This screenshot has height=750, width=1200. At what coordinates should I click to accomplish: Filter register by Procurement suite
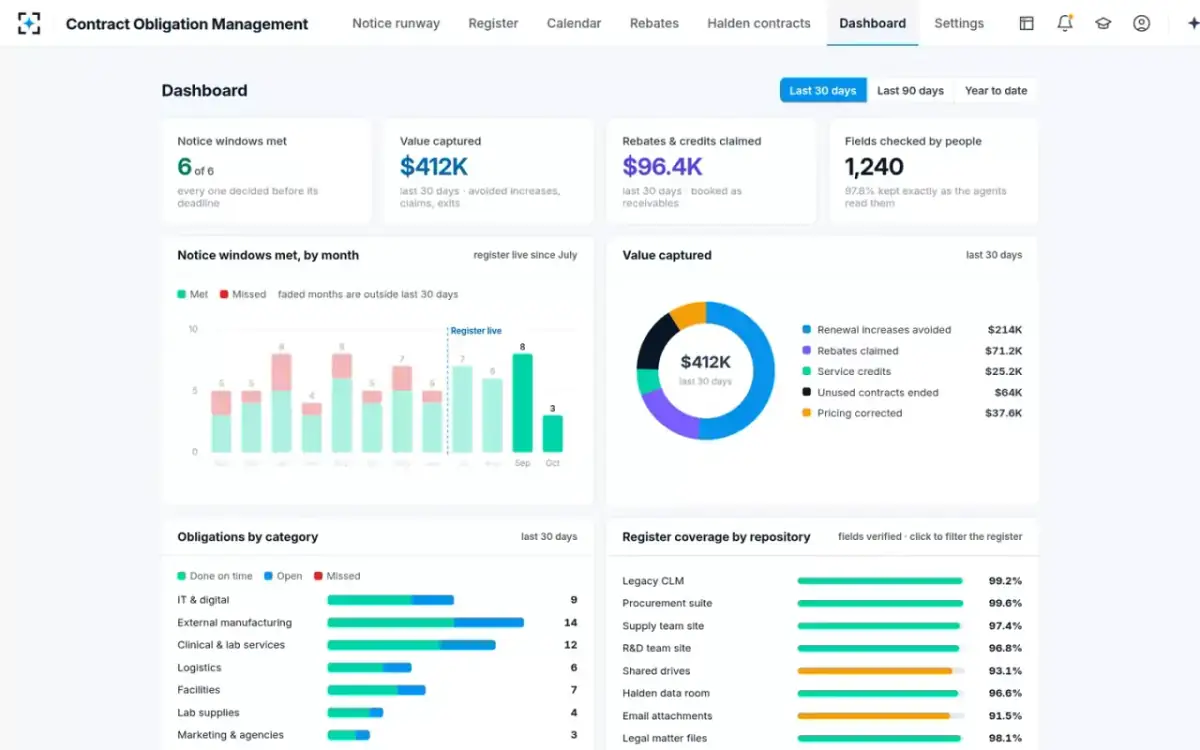[x=822, y=603]
